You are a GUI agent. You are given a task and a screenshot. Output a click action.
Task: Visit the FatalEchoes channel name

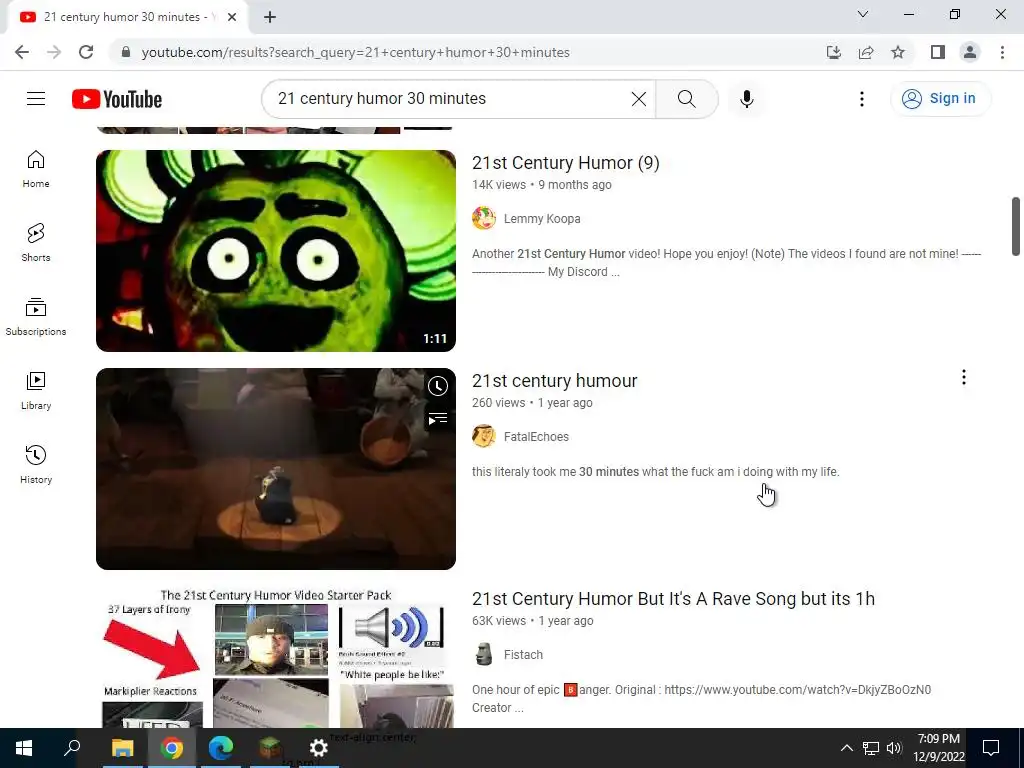(x=536, y=437)
